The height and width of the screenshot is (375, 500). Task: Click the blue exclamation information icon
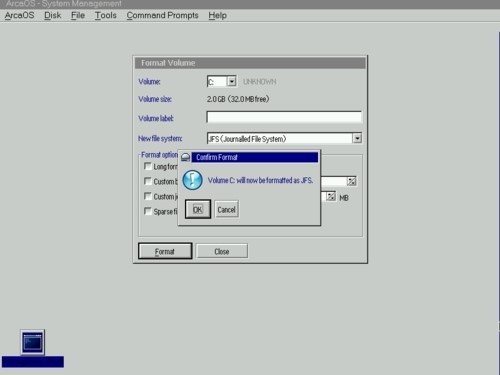192,180
